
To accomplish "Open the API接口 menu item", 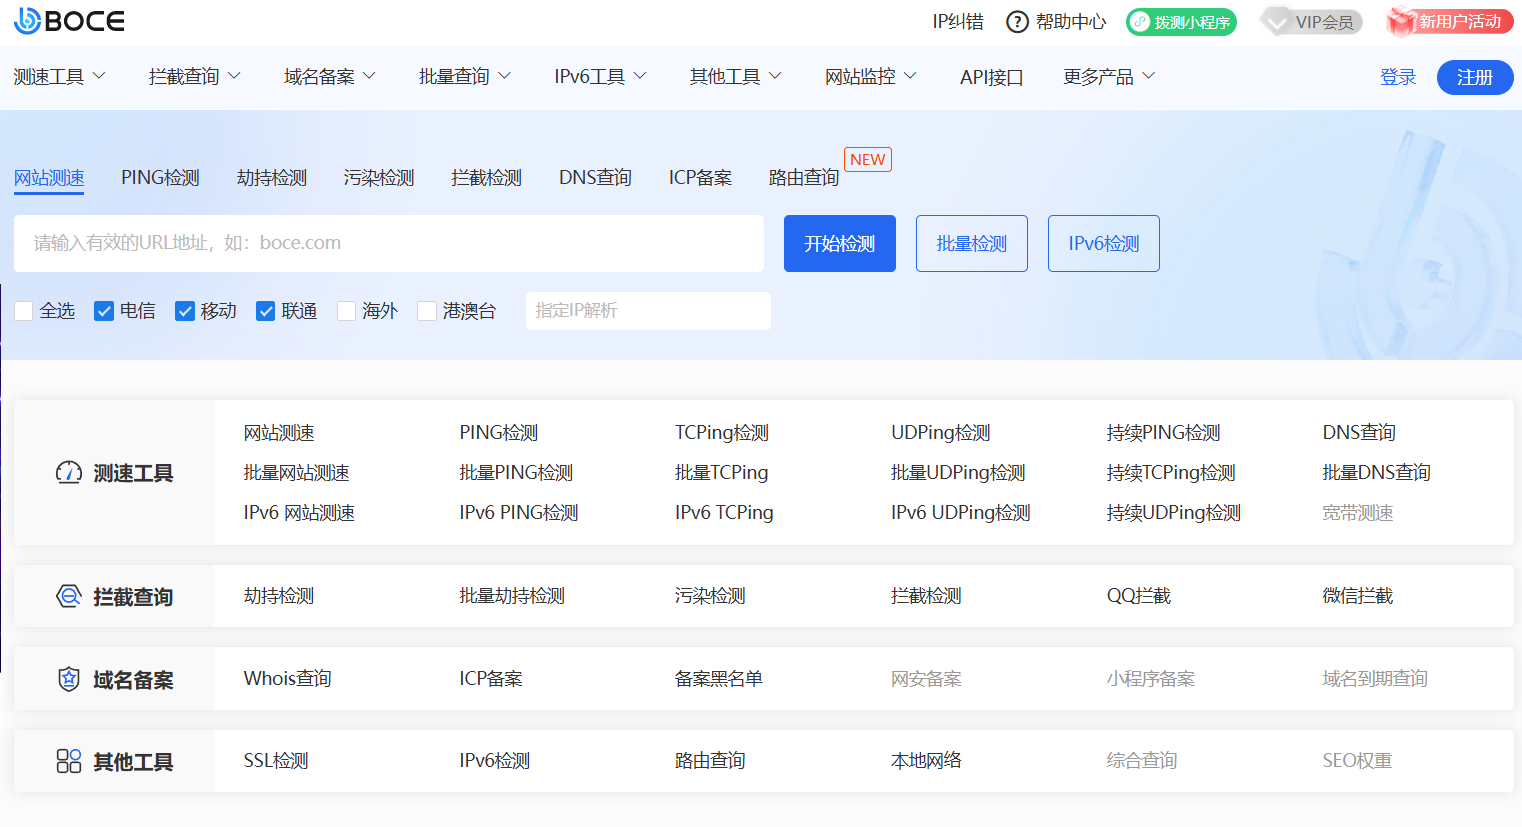I will (991, 77).
